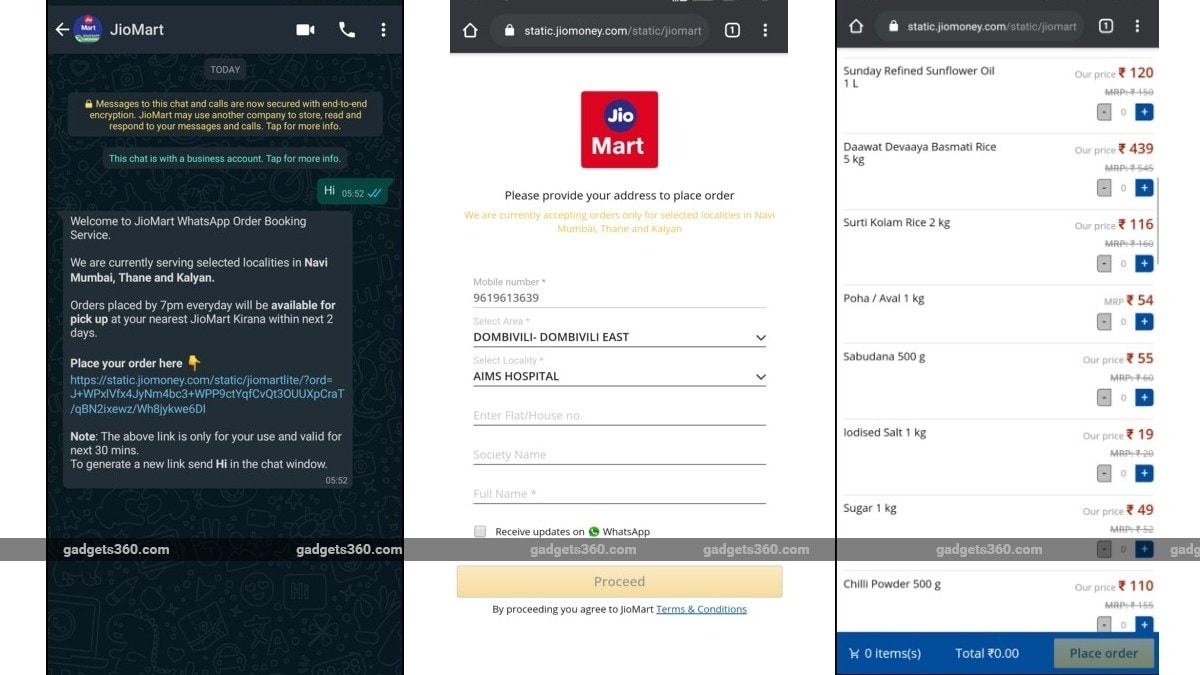Open browser menu in product list screen
This screenshot has width=1200, height=675.
click(x=1137, y=26)
